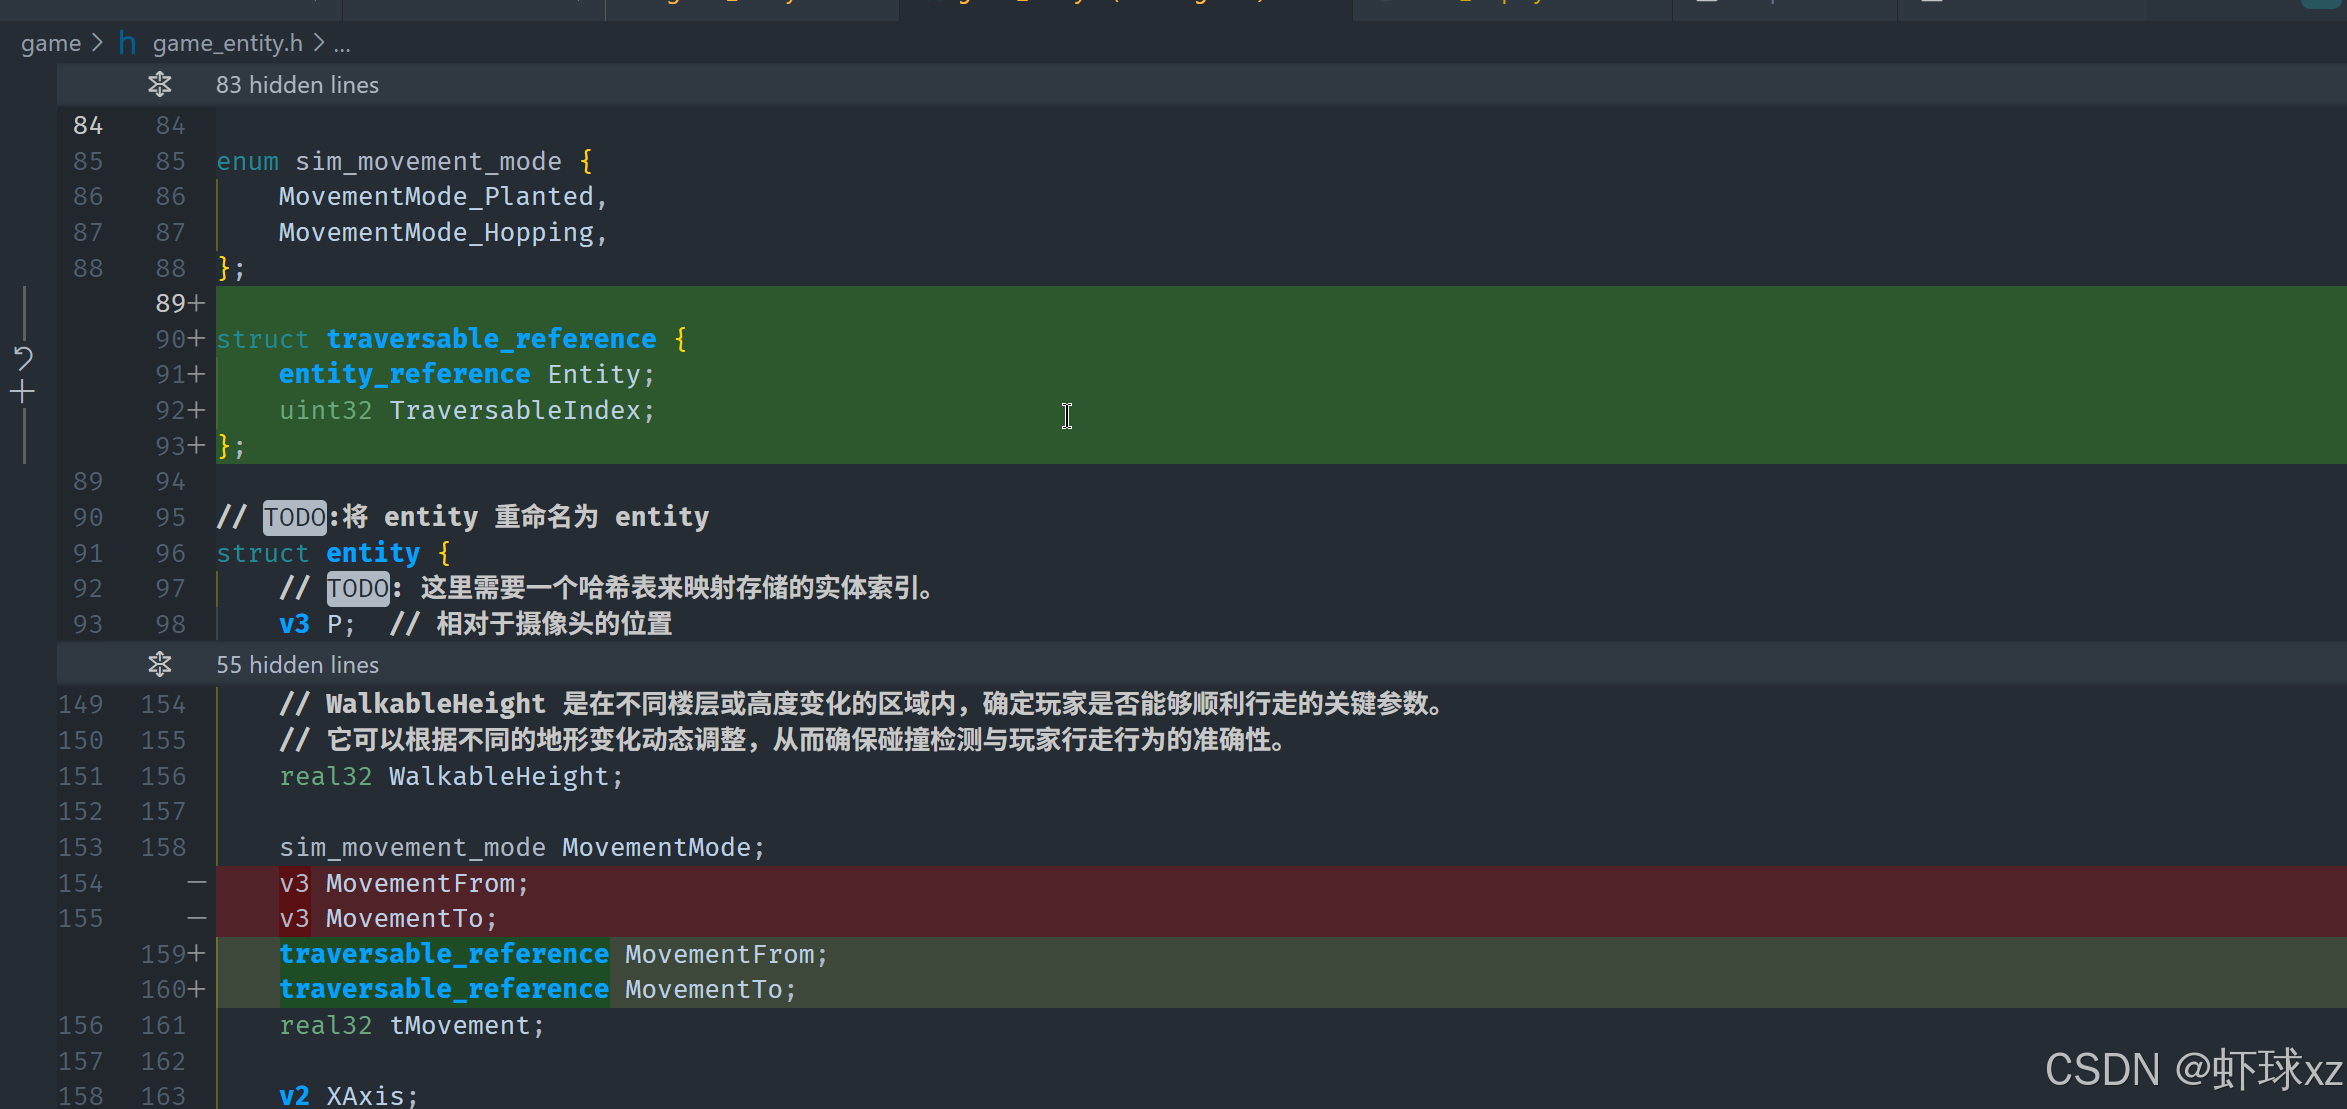
Task: Click added line number 89 in gutter
Action: 171,303
